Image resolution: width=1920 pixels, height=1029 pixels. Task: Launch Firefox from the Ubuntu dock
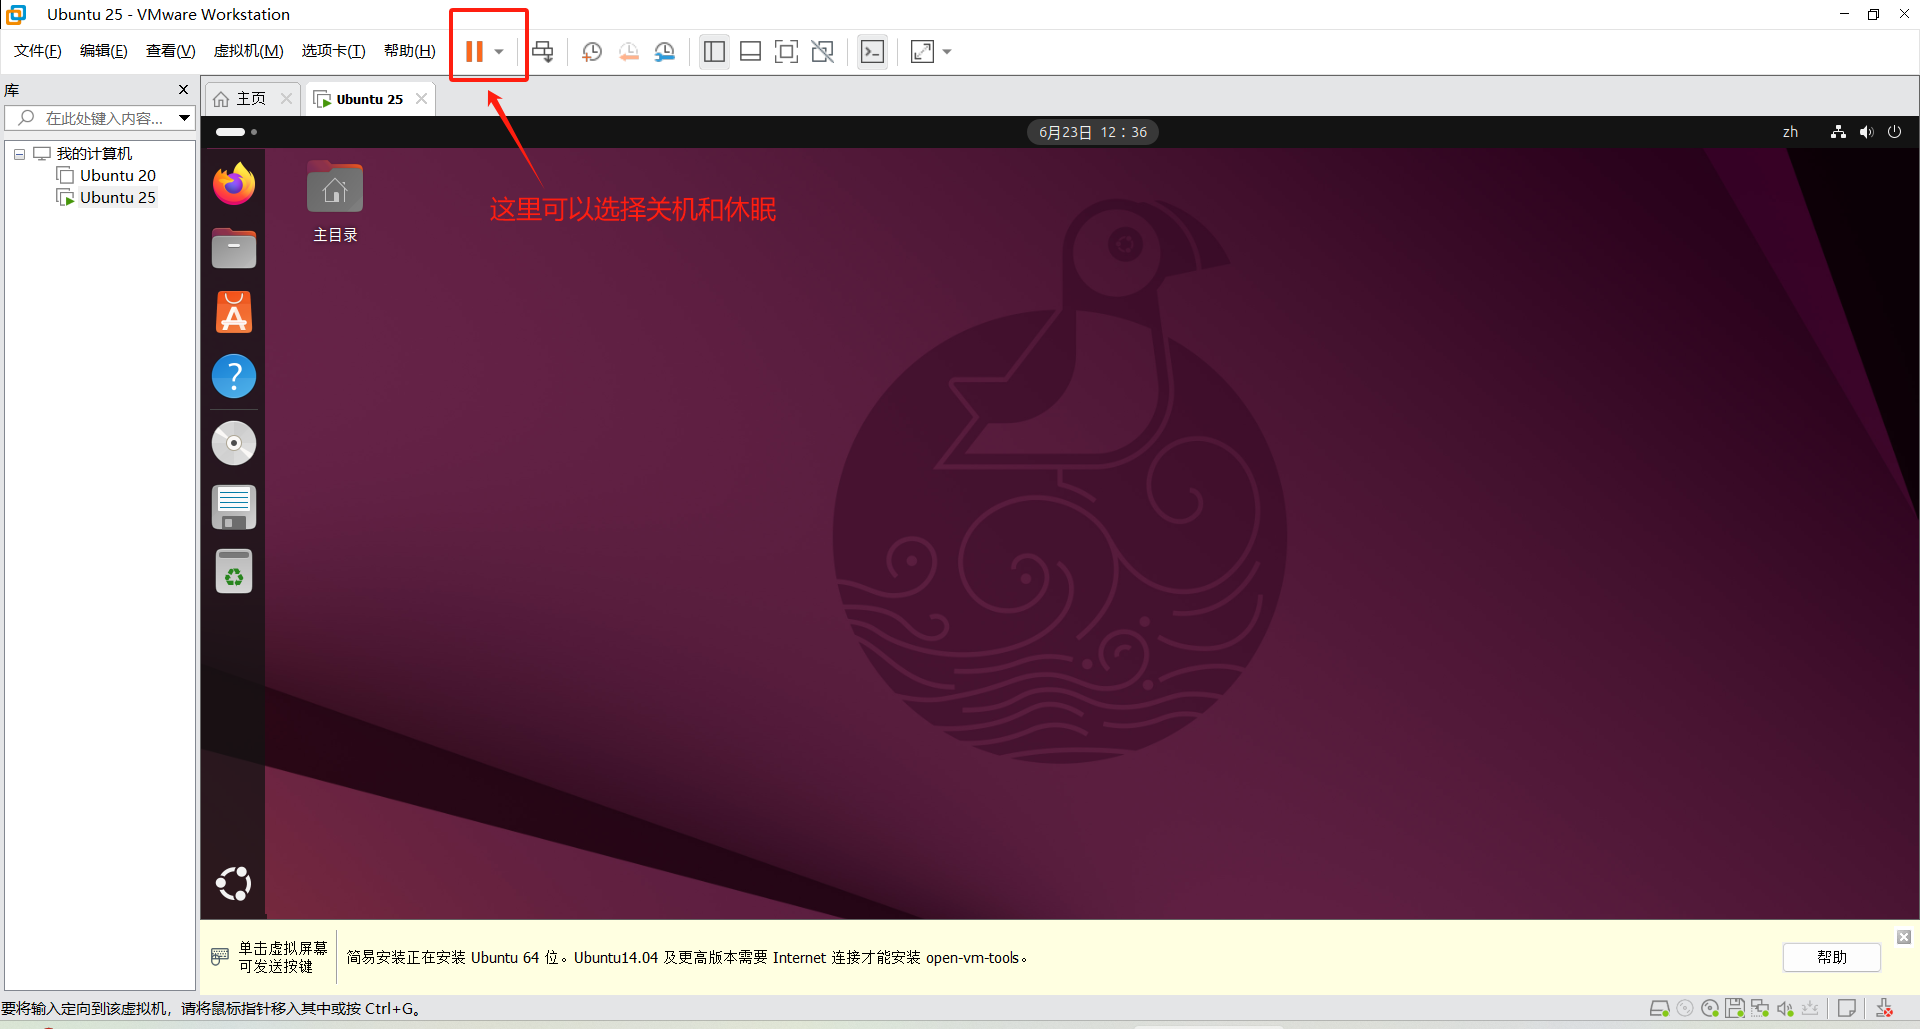233,184
